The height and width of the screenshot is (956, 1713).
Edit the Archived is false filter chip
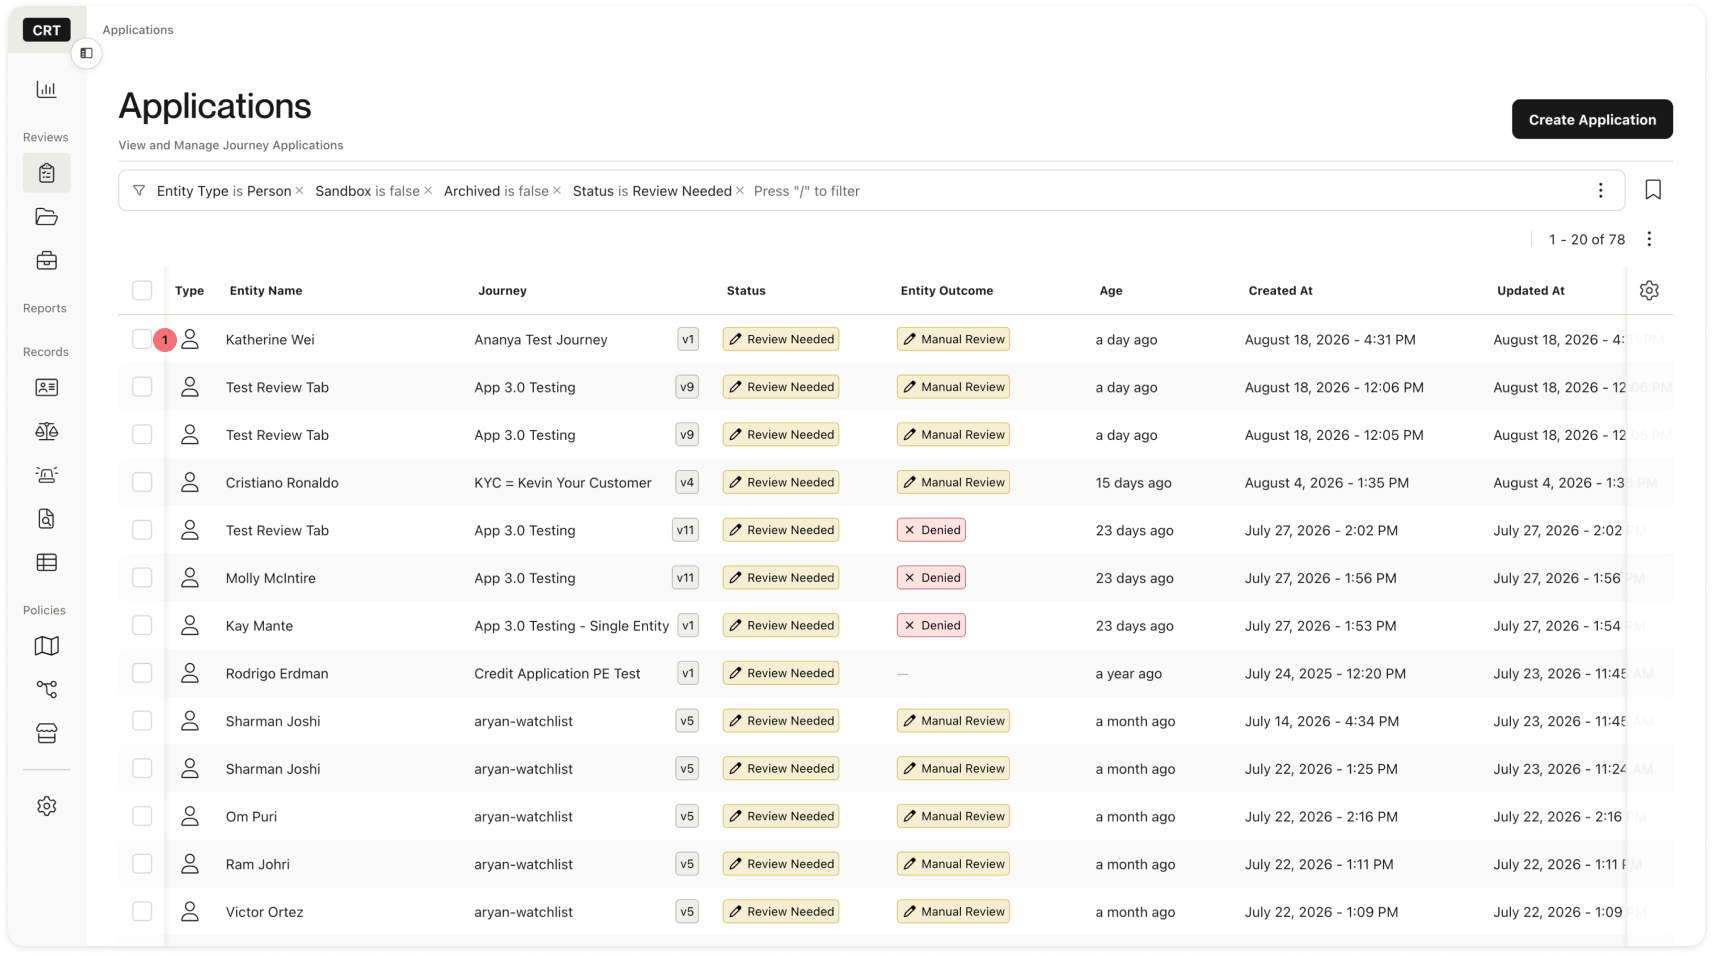coord(496,191)
